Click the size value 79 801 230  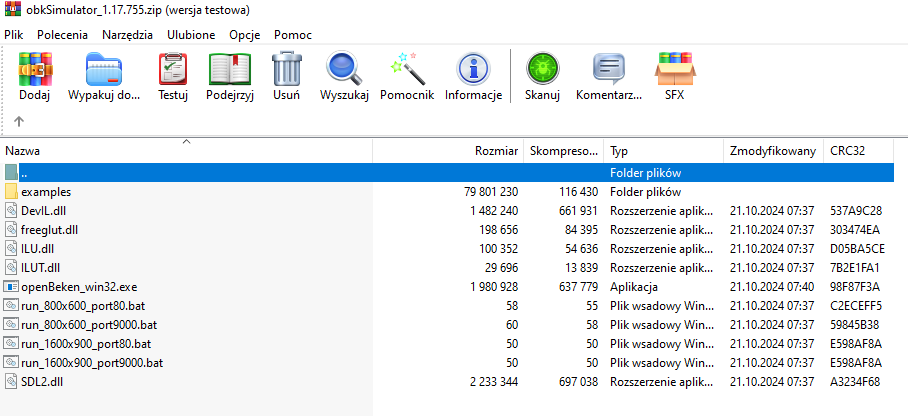click(491, 191)
